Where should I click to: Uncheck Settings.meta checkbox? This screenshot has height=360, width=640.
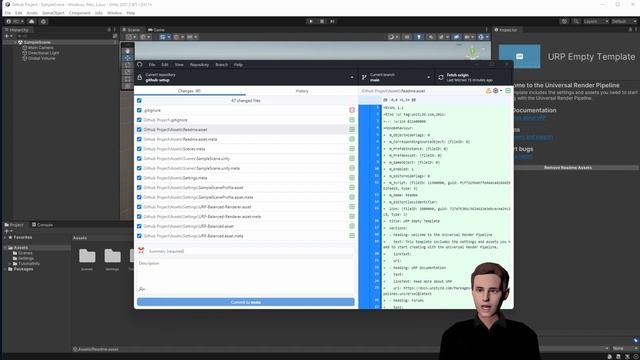pos(139,178)
